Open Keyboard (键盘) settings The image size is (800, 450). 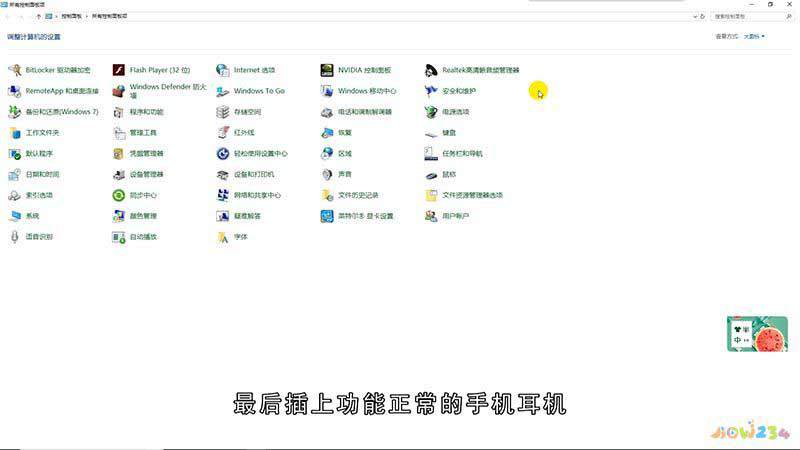click(x=440, y=133)
